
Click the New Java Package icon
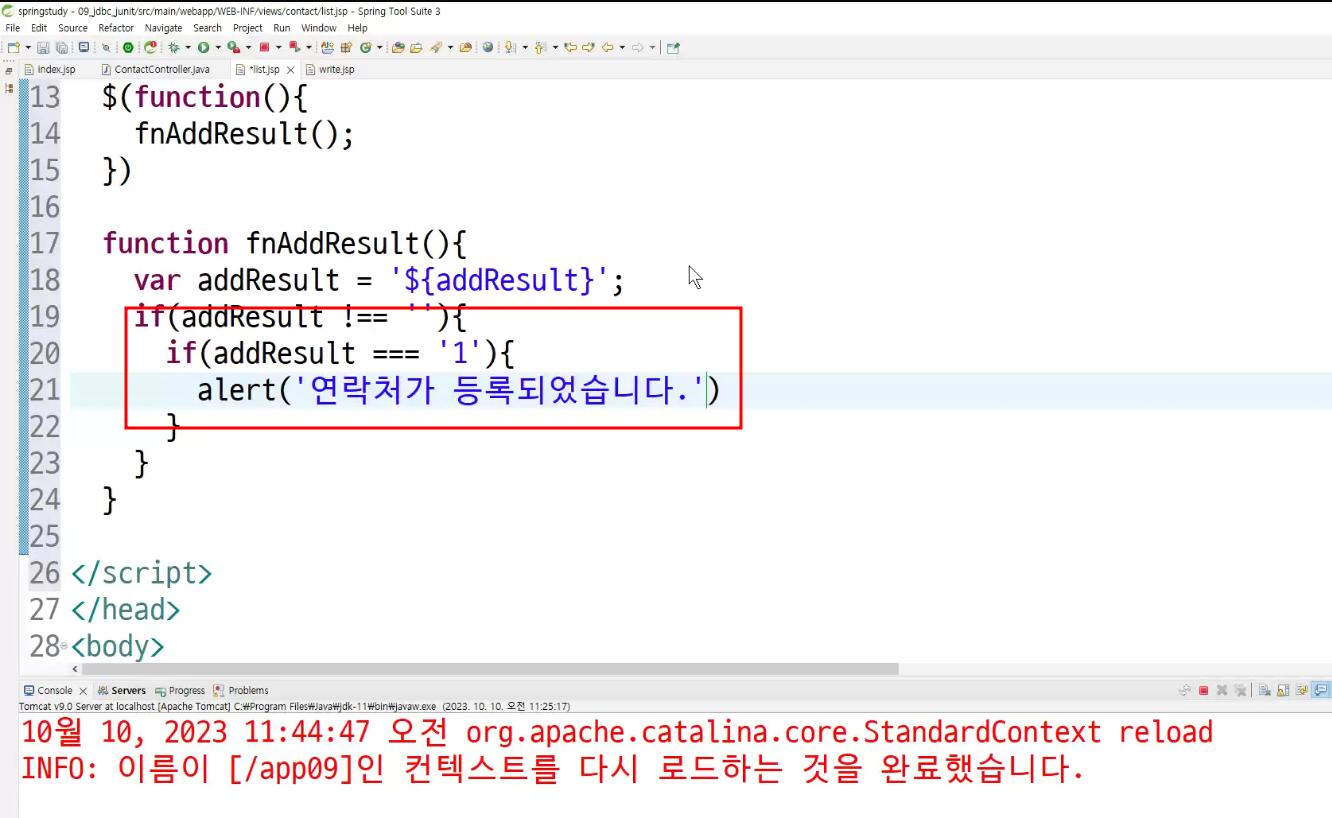point(345,47)
